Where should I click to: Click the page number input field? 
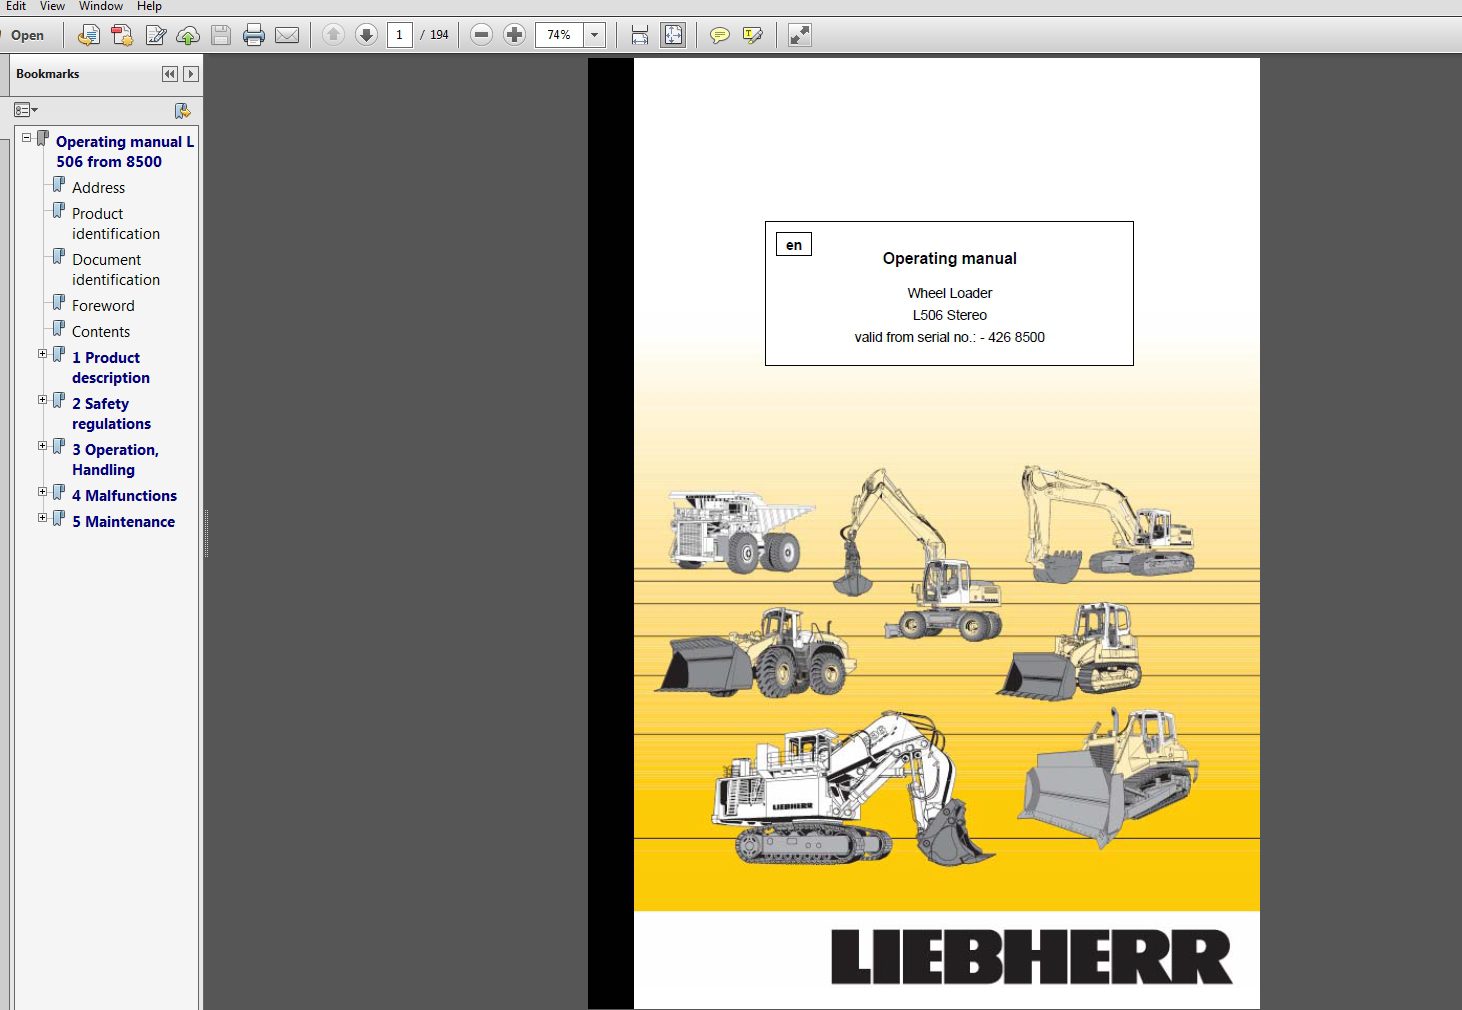[399, 35]
